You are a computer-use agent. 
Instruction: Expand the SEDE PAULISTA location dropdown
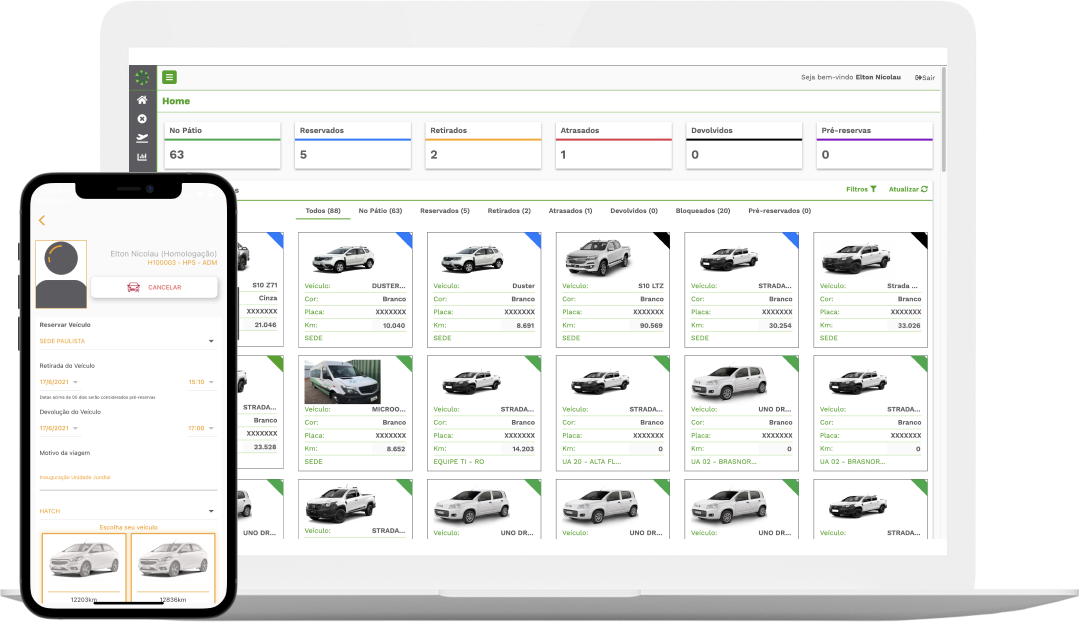pos(127,341)
